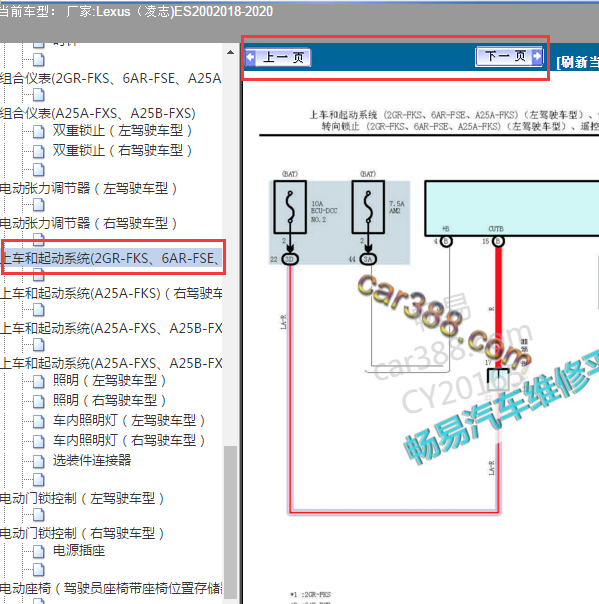Open 电动张力调节器（右驾驶车型） entry
599x604 pixels.
(89, 223)
